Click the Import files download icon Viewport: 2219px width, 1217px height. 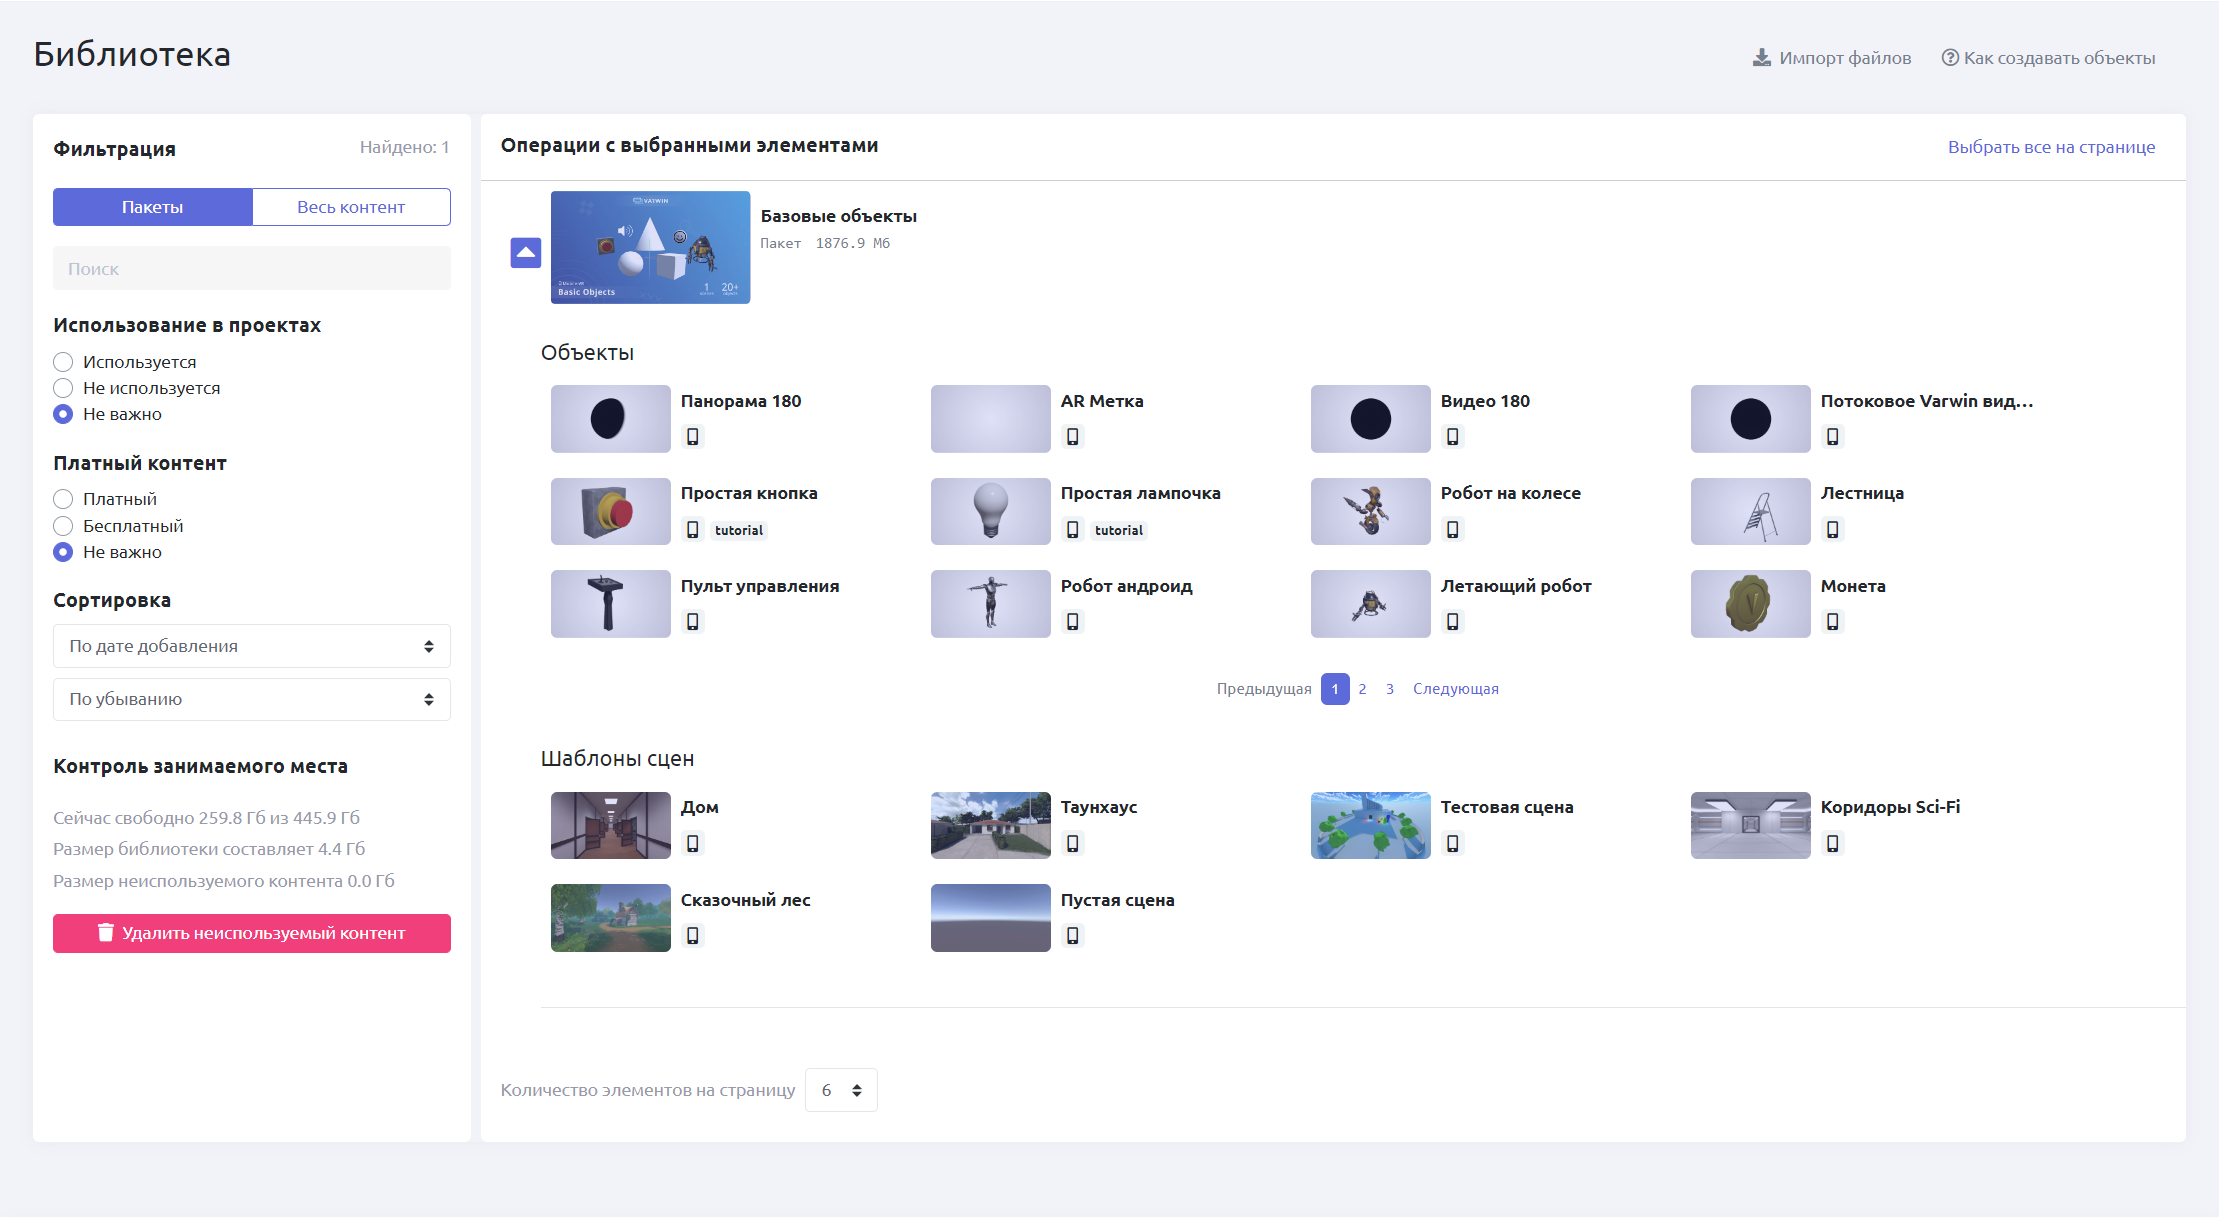pos(1761,58)
